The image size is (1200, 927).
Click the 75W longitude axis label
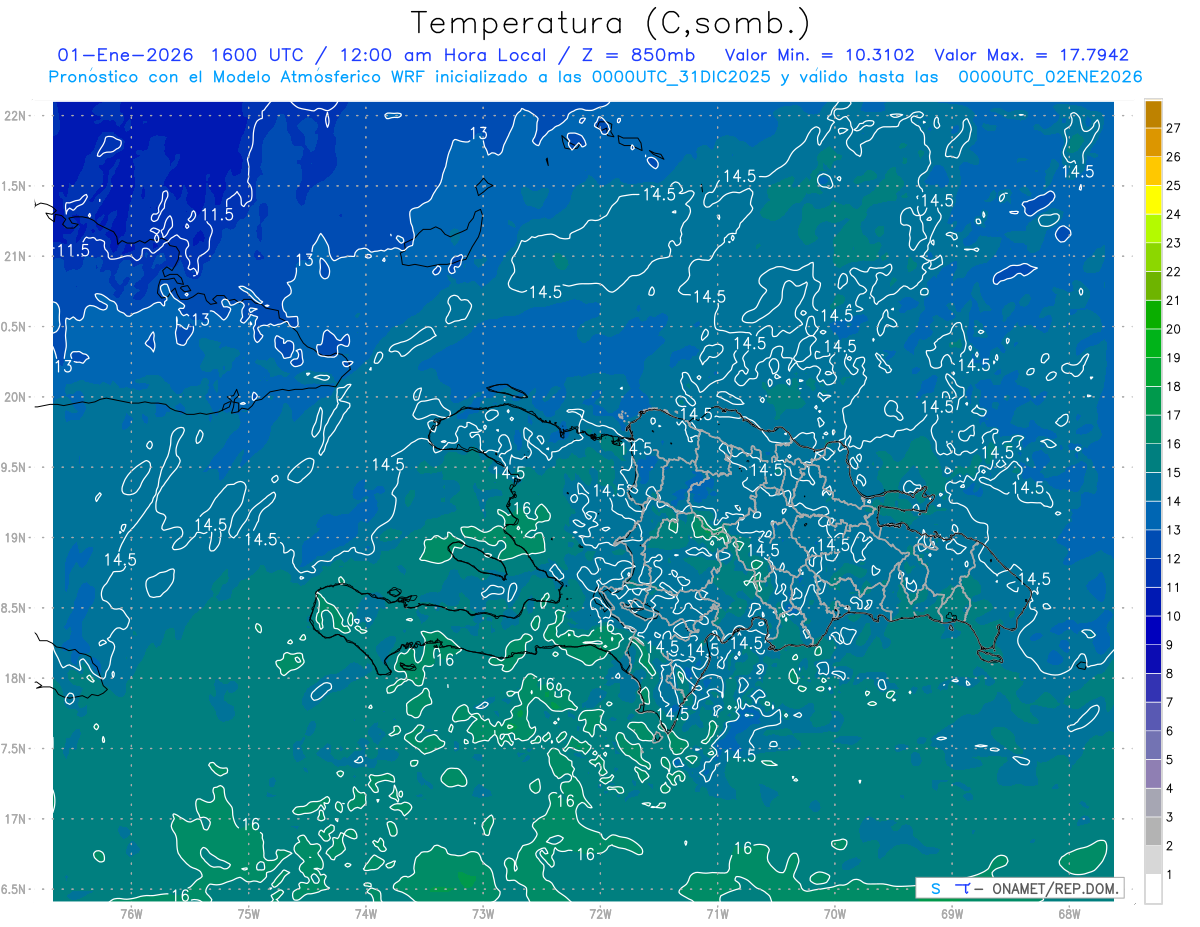[x=249, y=913]
